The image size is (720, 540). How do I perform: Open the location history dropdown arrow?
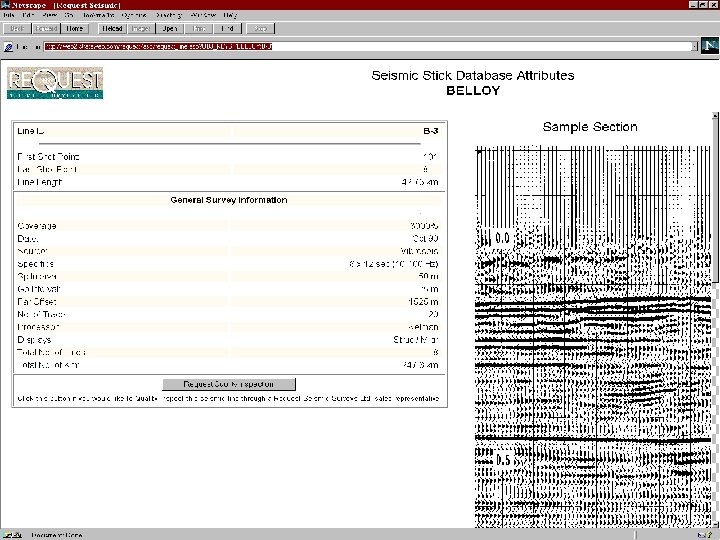695,46
